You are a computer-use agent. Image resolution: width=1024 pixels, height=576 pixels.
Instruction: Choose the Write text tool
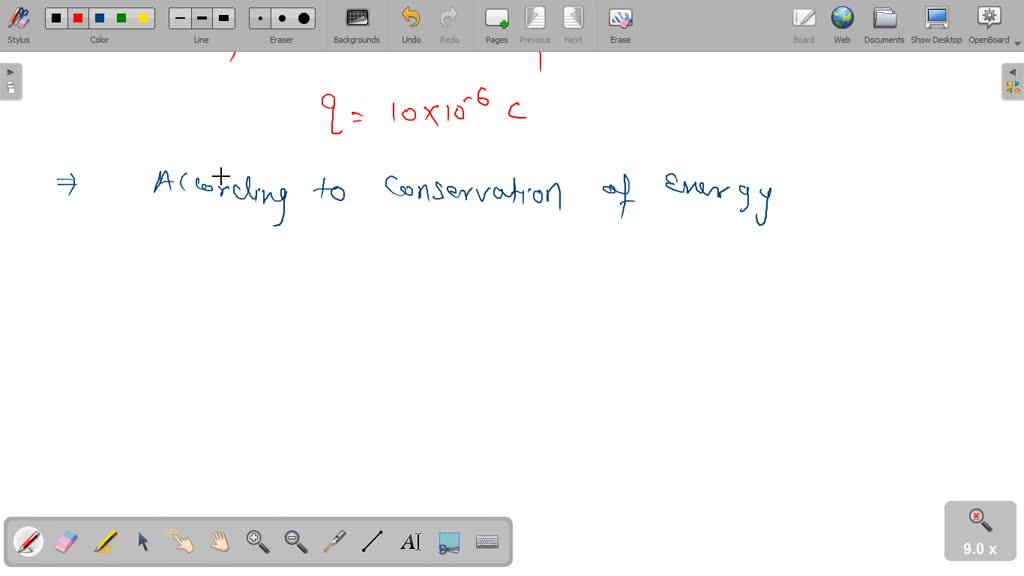(x=410, y=541)
